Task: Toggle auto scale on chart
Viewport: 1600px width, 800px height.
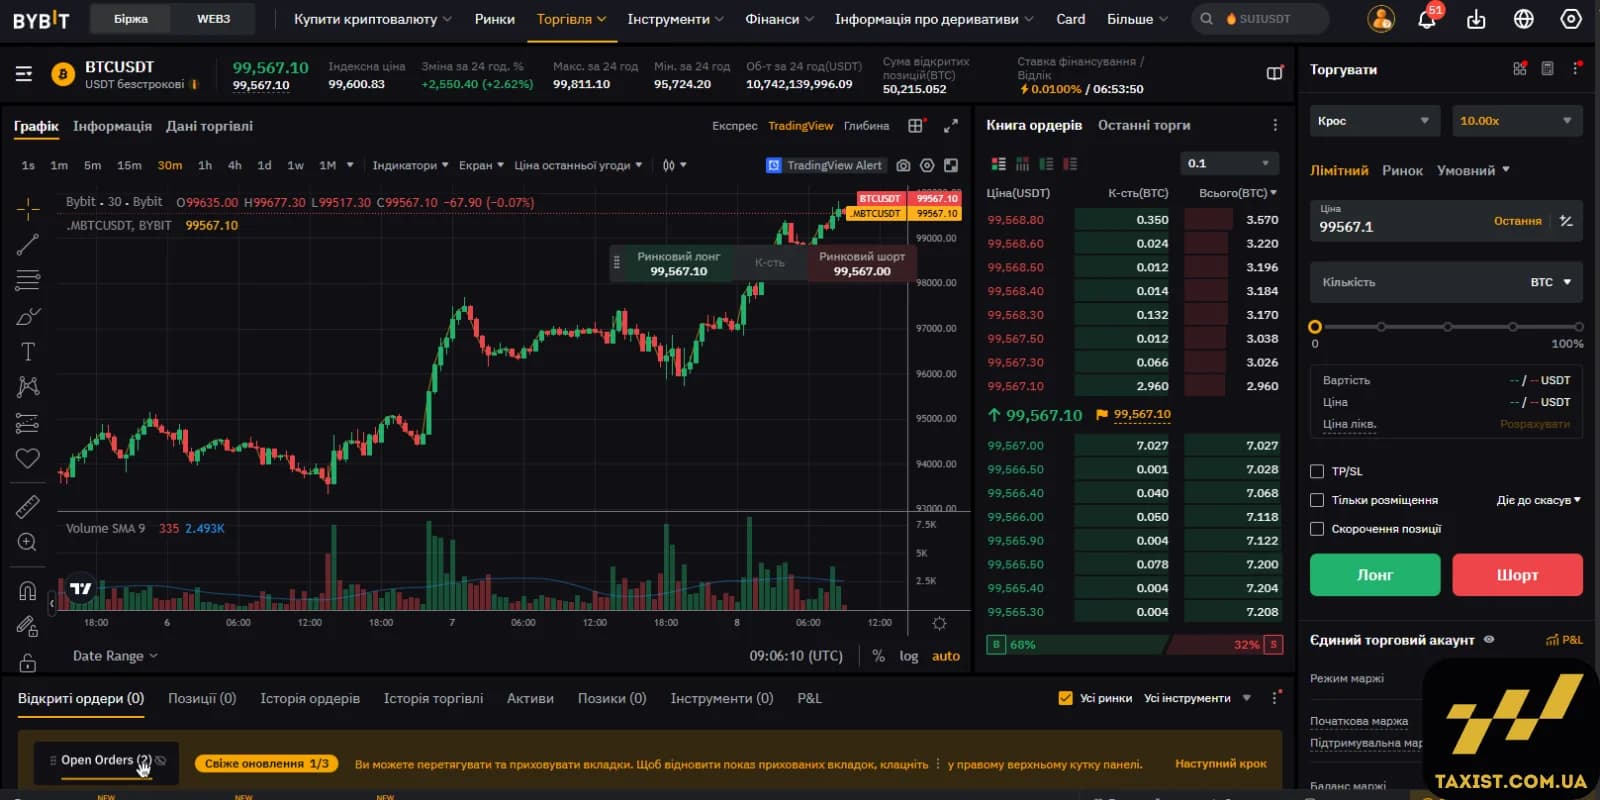Action: coord(946,656)
